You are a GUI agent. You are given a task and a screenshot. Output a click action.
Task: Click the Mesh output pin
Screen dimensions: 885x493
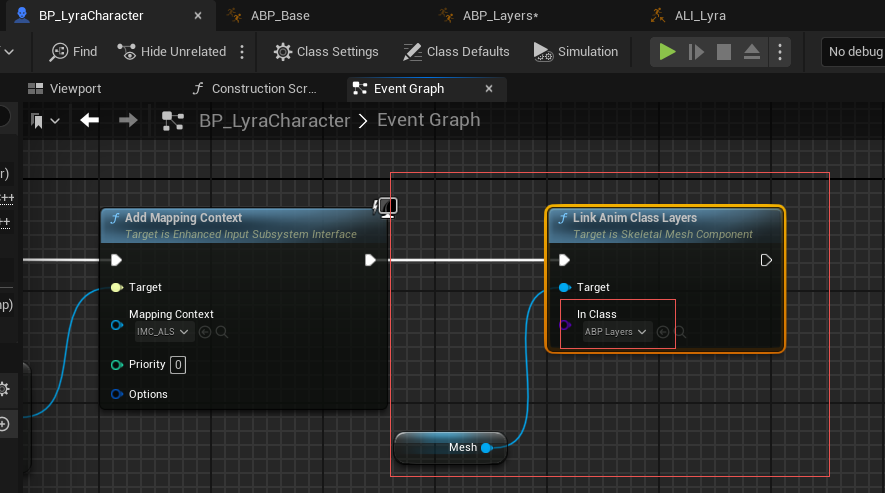487,448
